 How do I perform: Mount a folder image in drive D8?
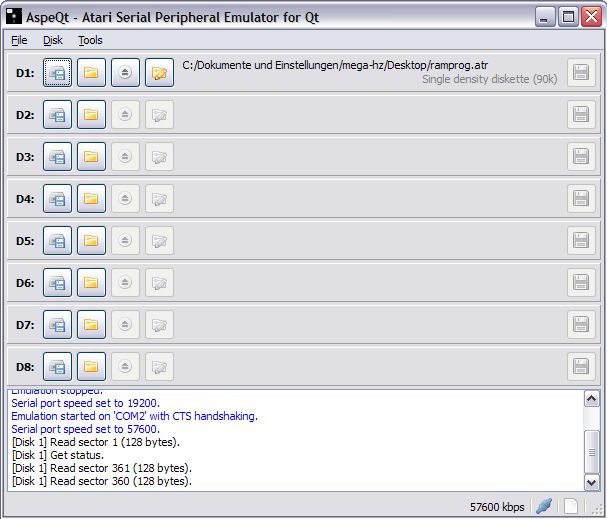coord(91,367)
